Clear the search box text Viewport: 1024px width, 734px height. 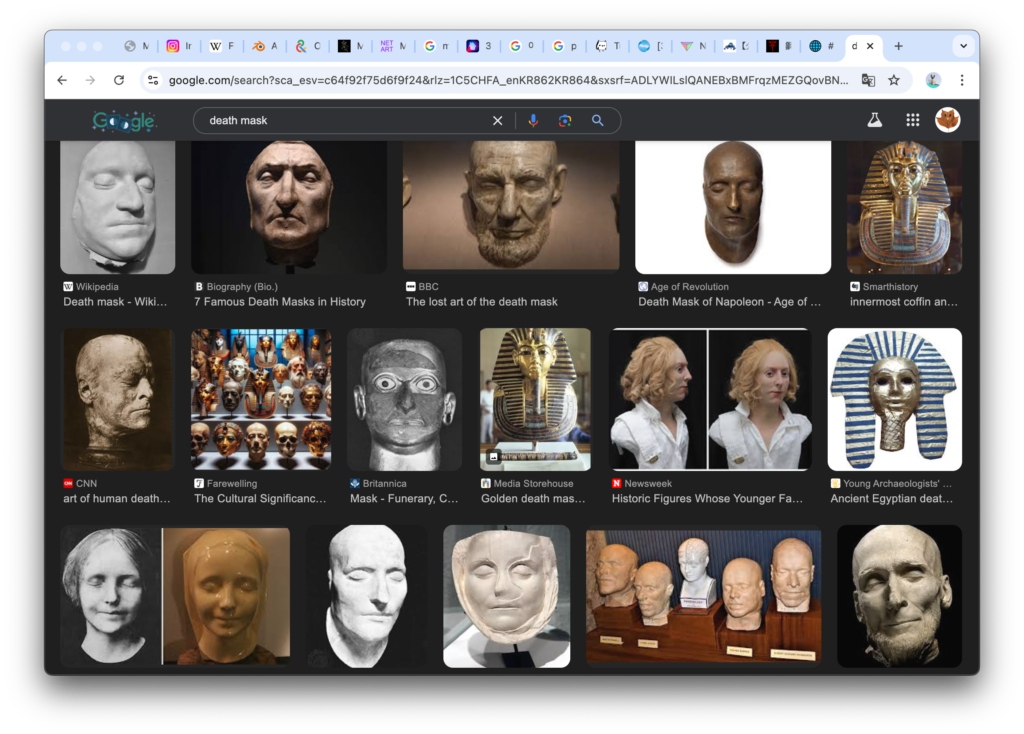point(497,120)
